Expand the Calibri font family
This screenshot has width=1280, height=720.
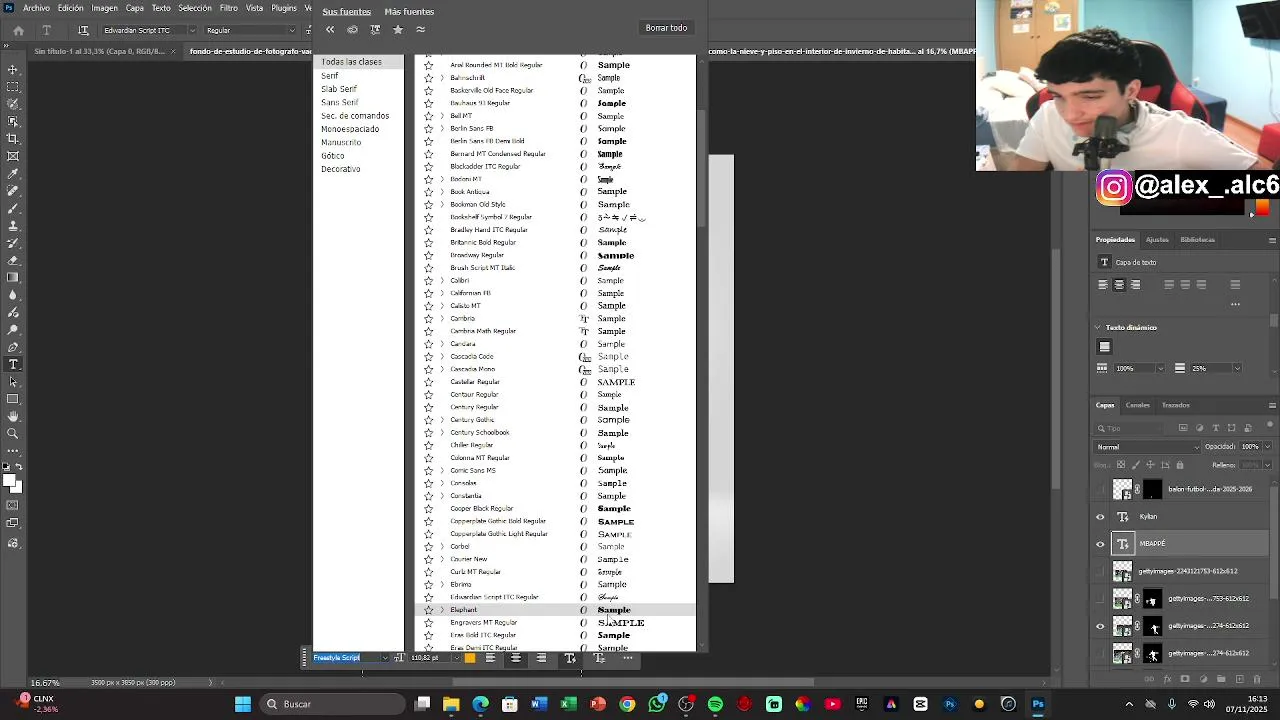pos(442,281)
